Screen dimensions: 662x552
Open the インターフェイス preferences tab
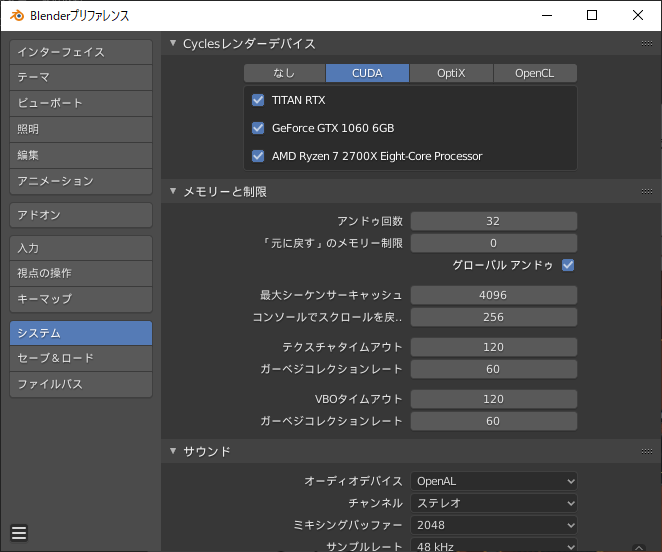pos(81,52)
